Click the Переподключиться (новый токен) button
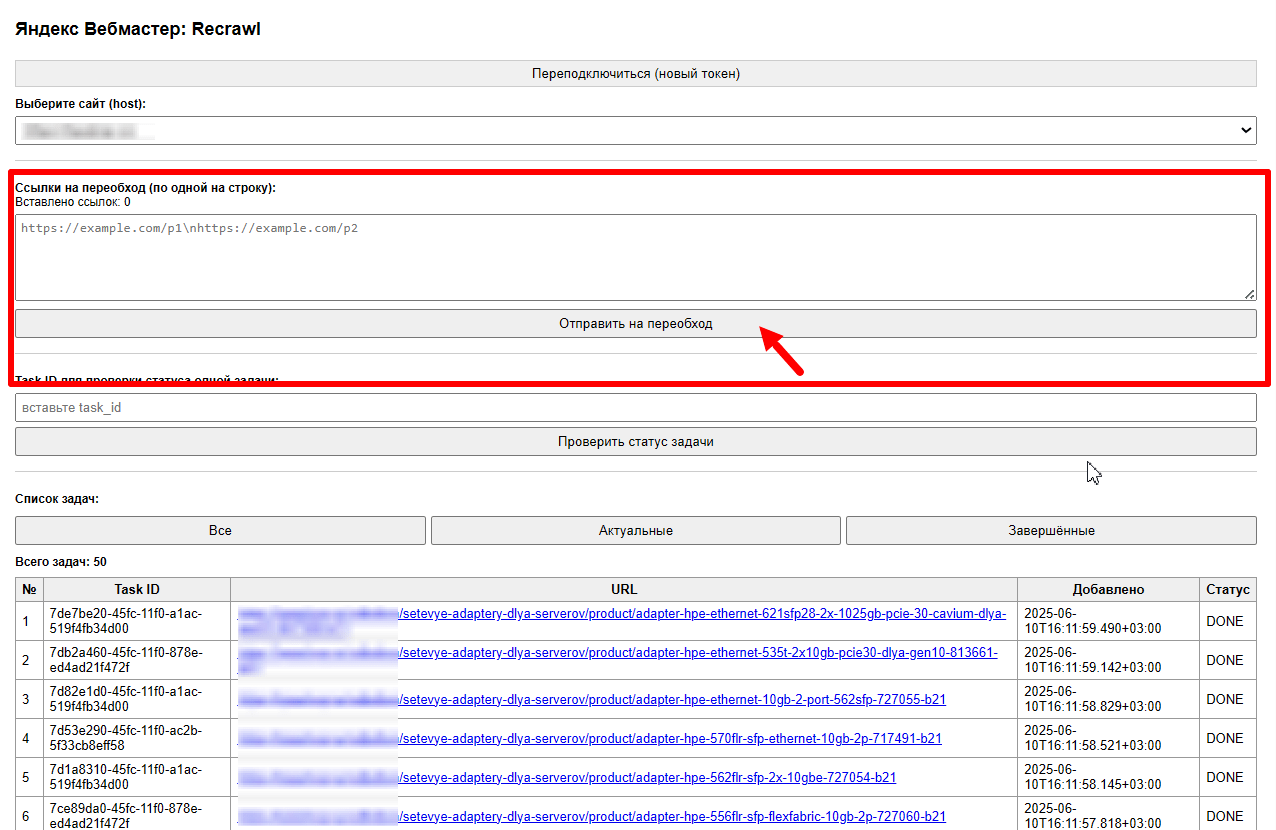This screenshot has width=1276, height=830. pos(635,74)
